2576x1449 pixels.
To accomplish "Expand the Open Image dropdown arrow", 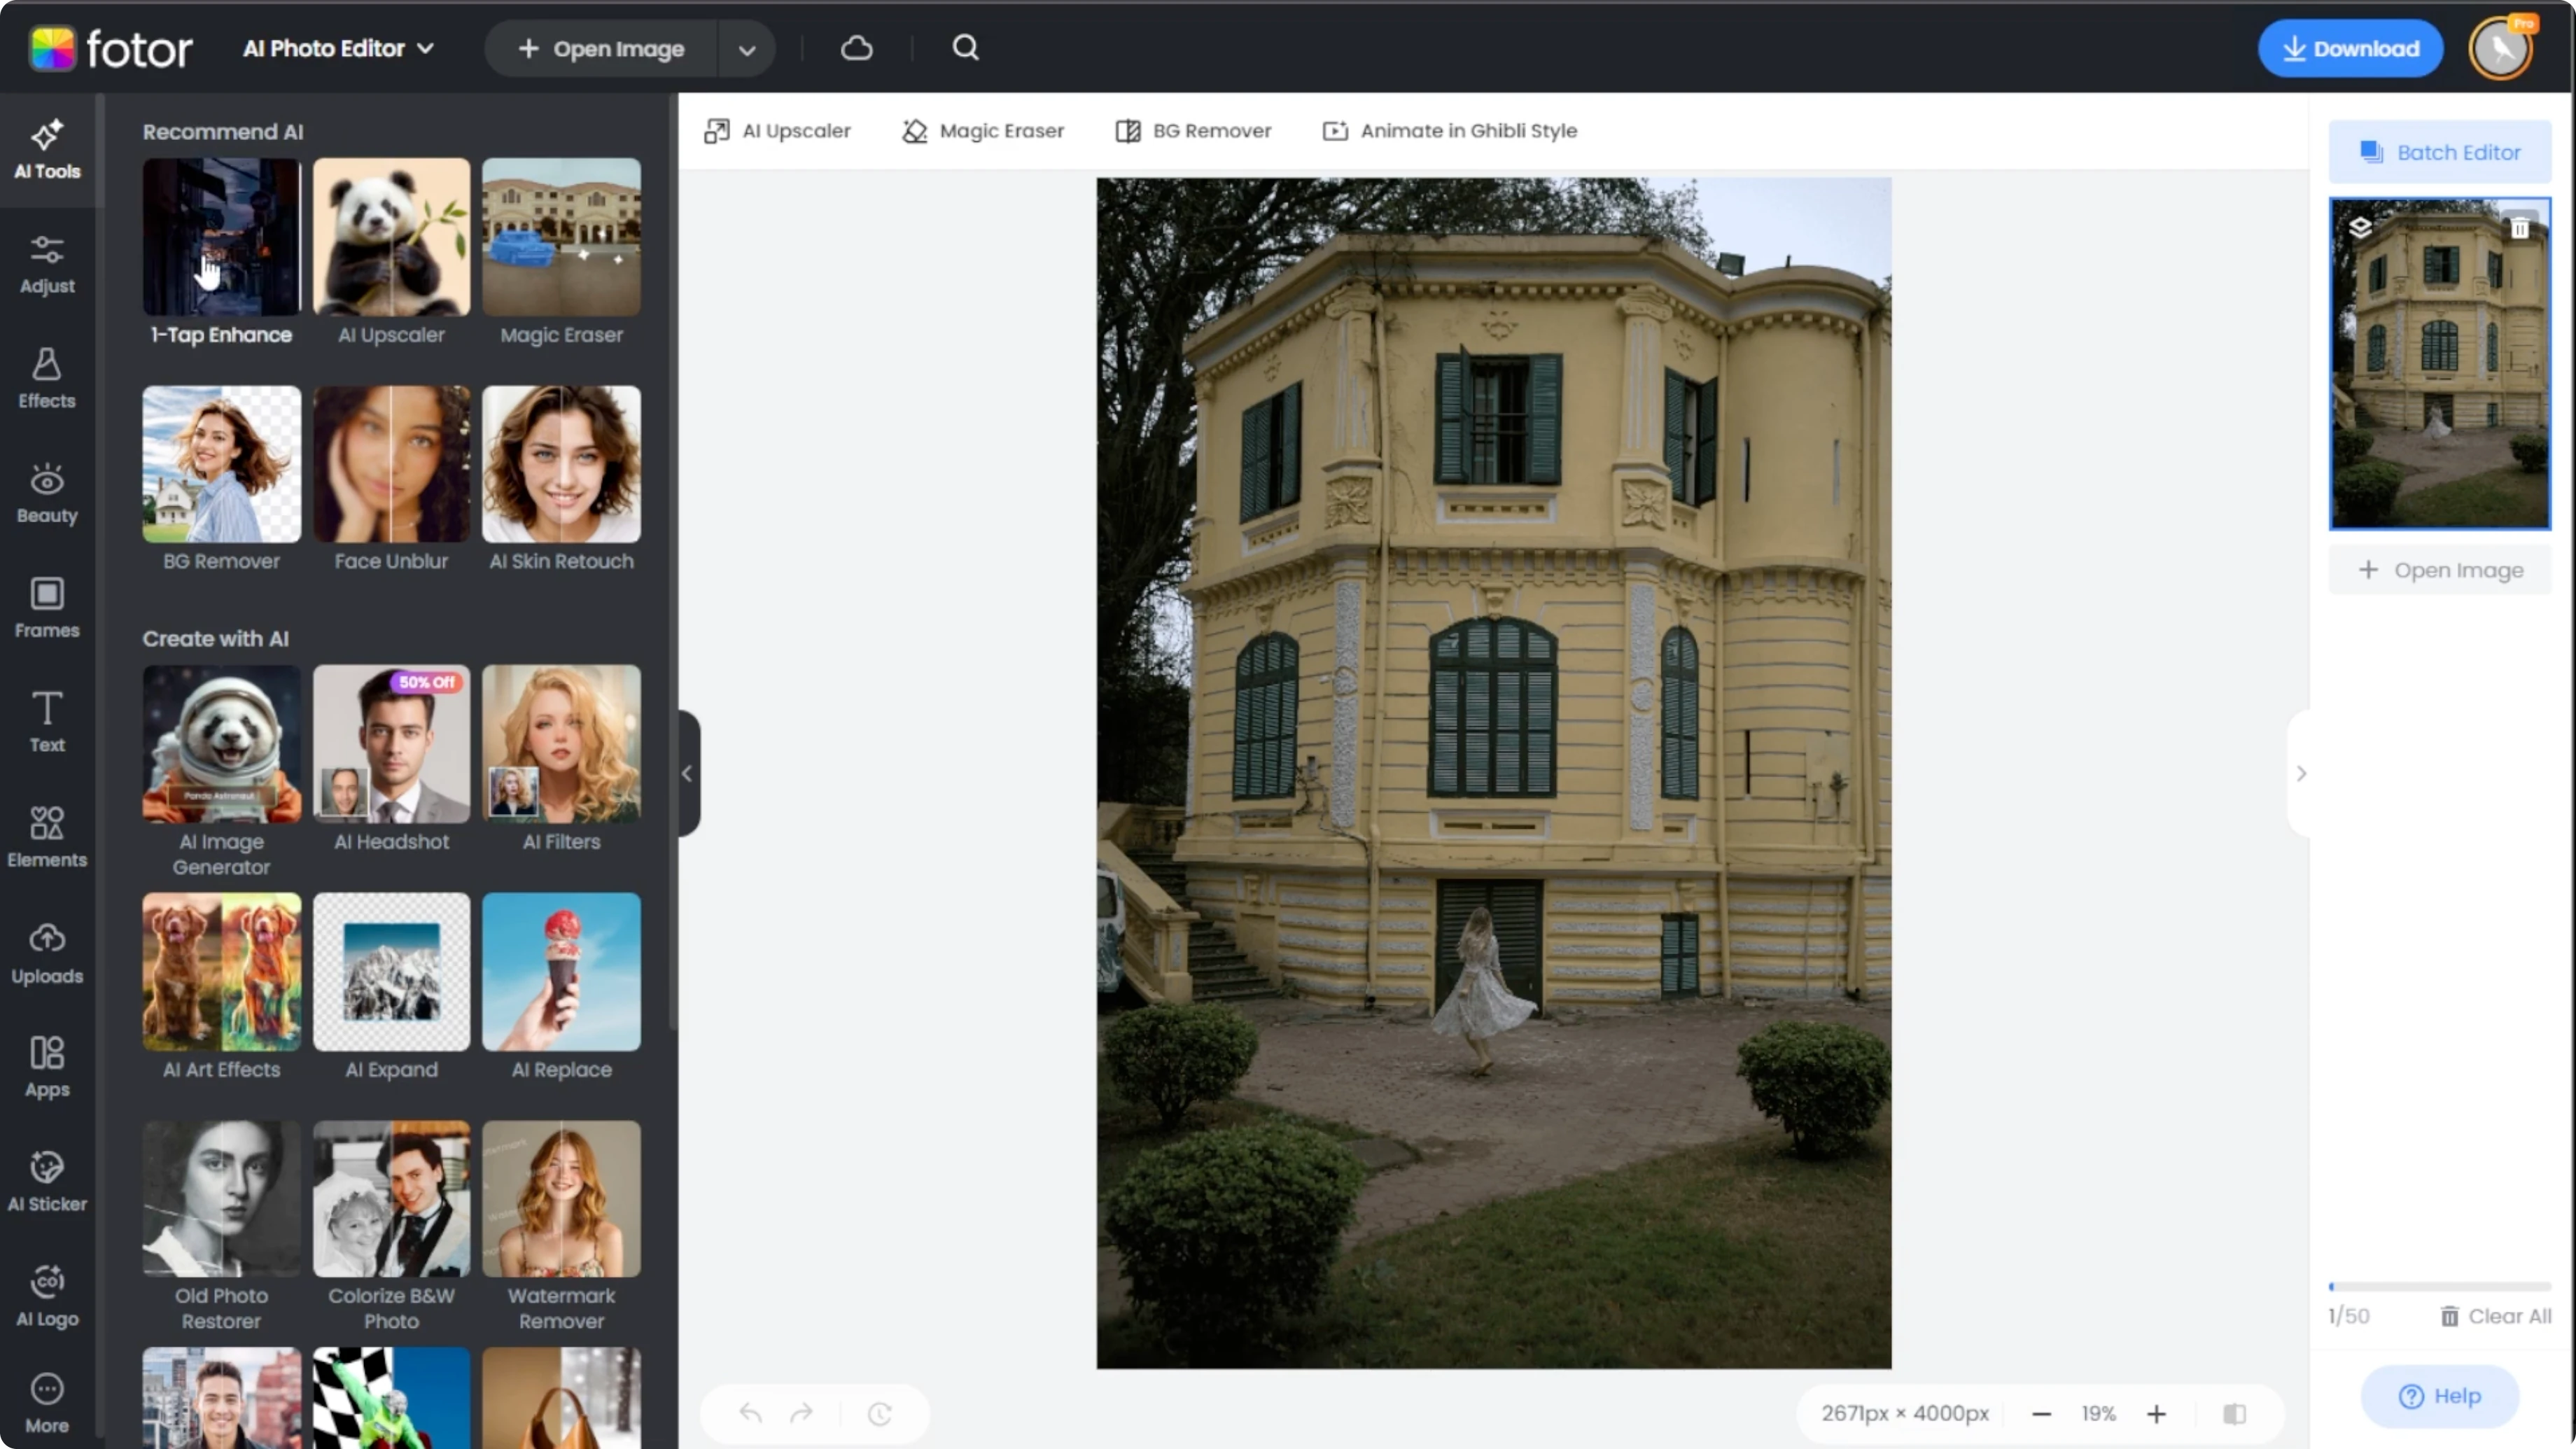I will 746,49.
